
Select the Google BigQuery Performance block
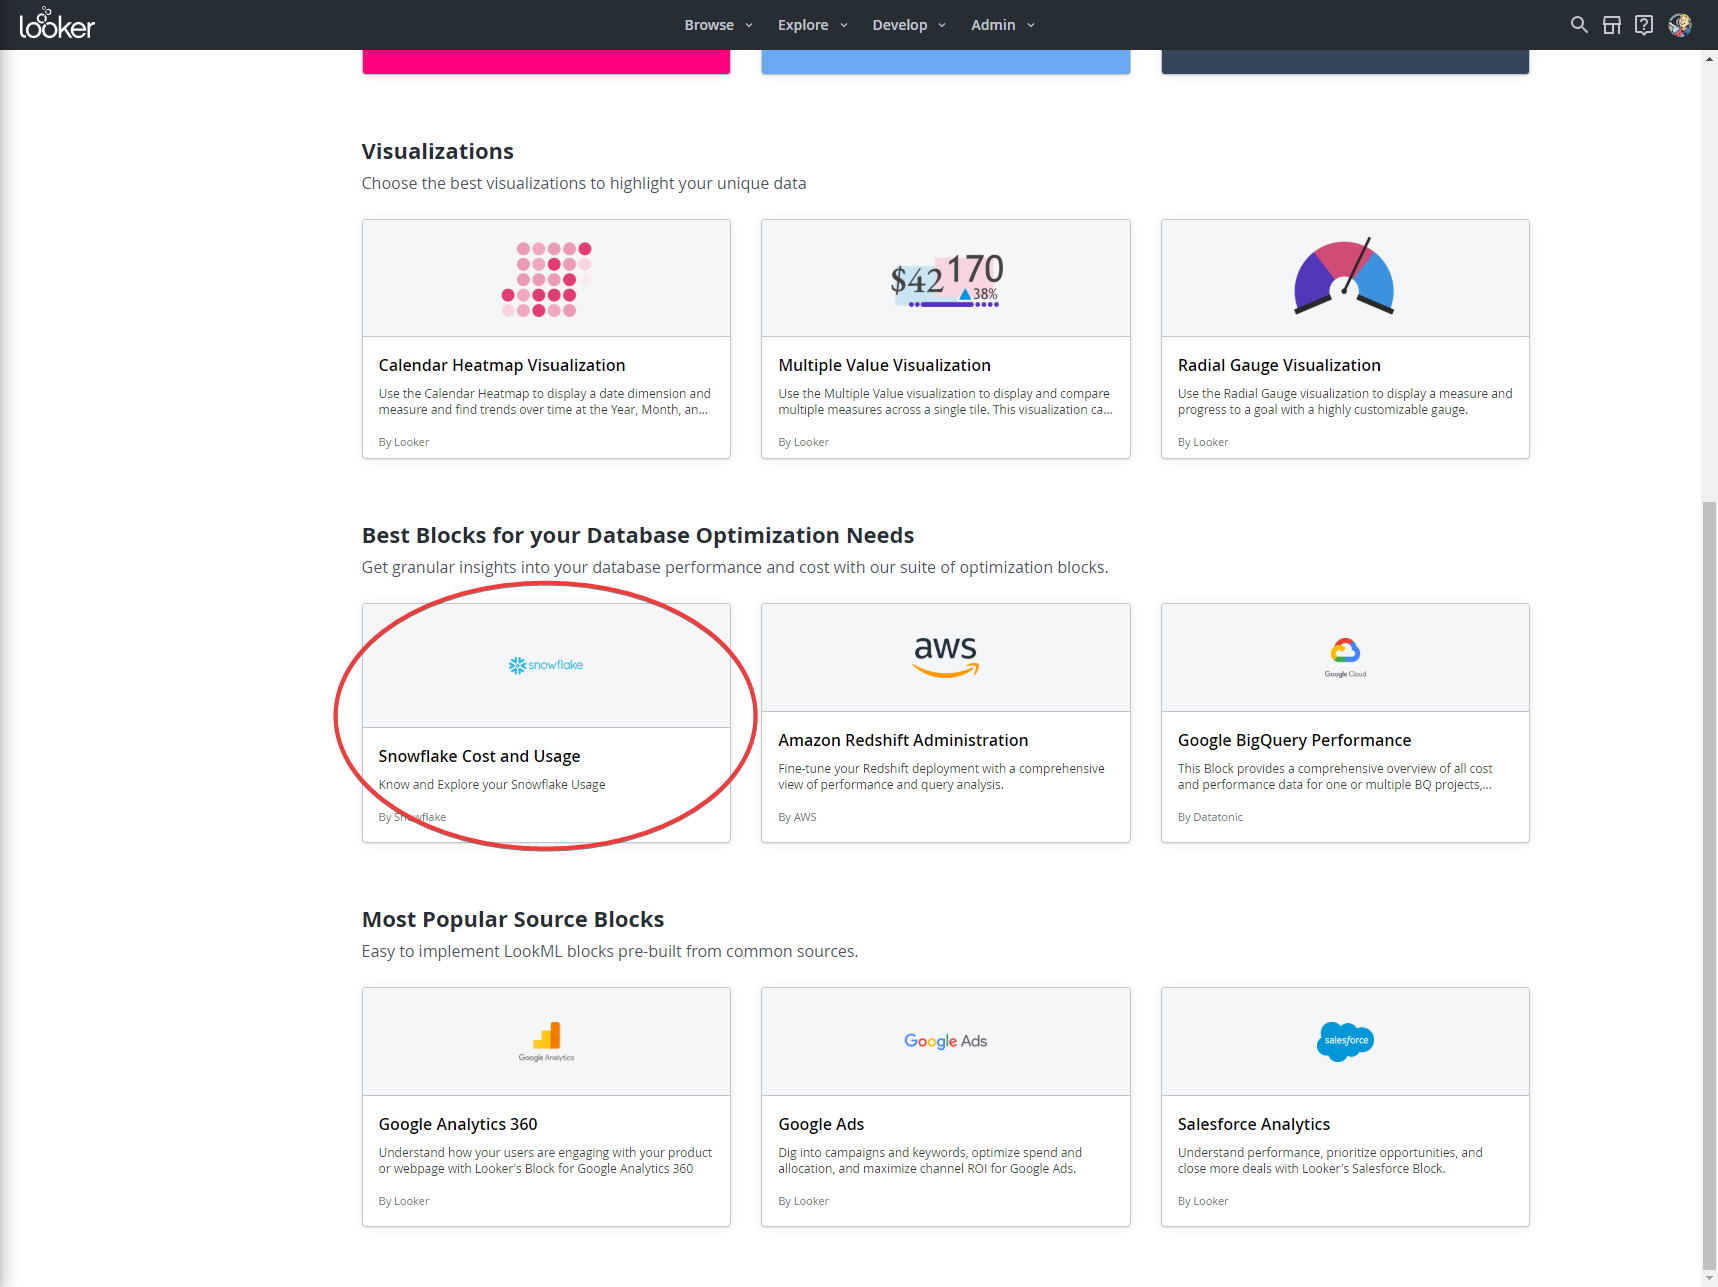coord(1294,740)
